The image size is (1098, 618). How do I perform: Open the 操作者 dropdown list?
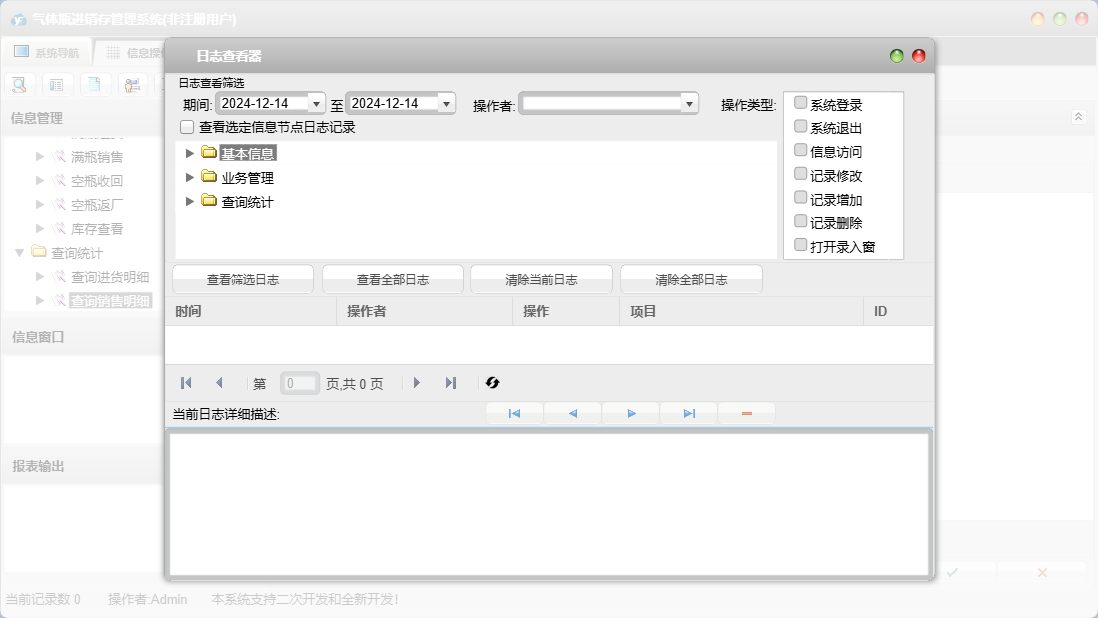(688, 104)
